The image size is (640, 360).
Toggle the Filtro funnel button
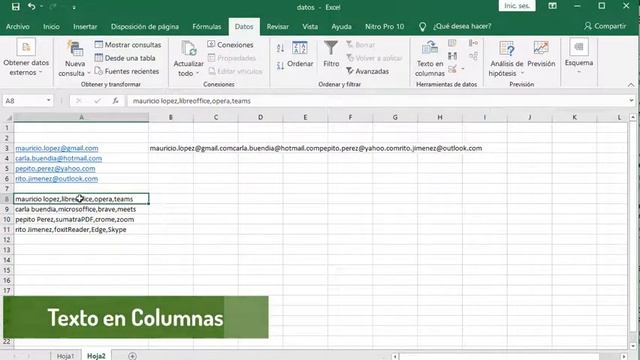click(331, 54)
